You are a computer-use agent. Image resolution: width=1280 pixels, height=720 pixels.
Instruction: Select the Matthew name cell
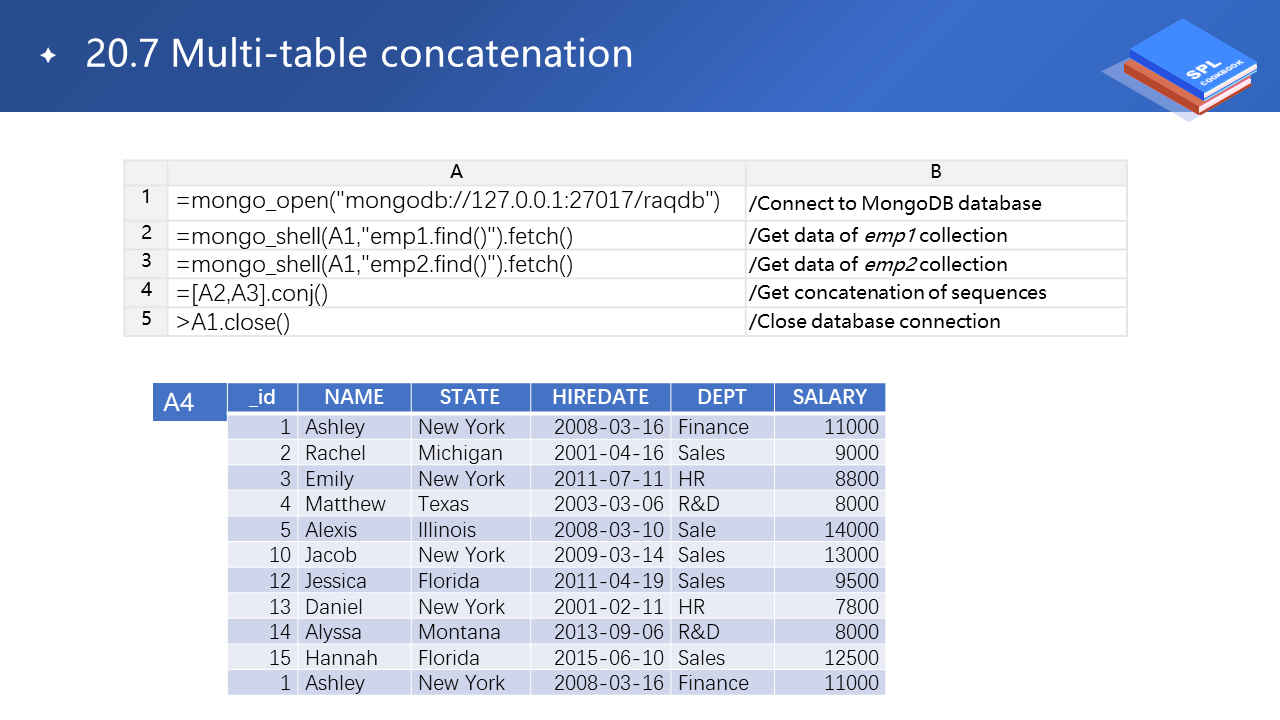pyautogui.click(x=346, y=504)
